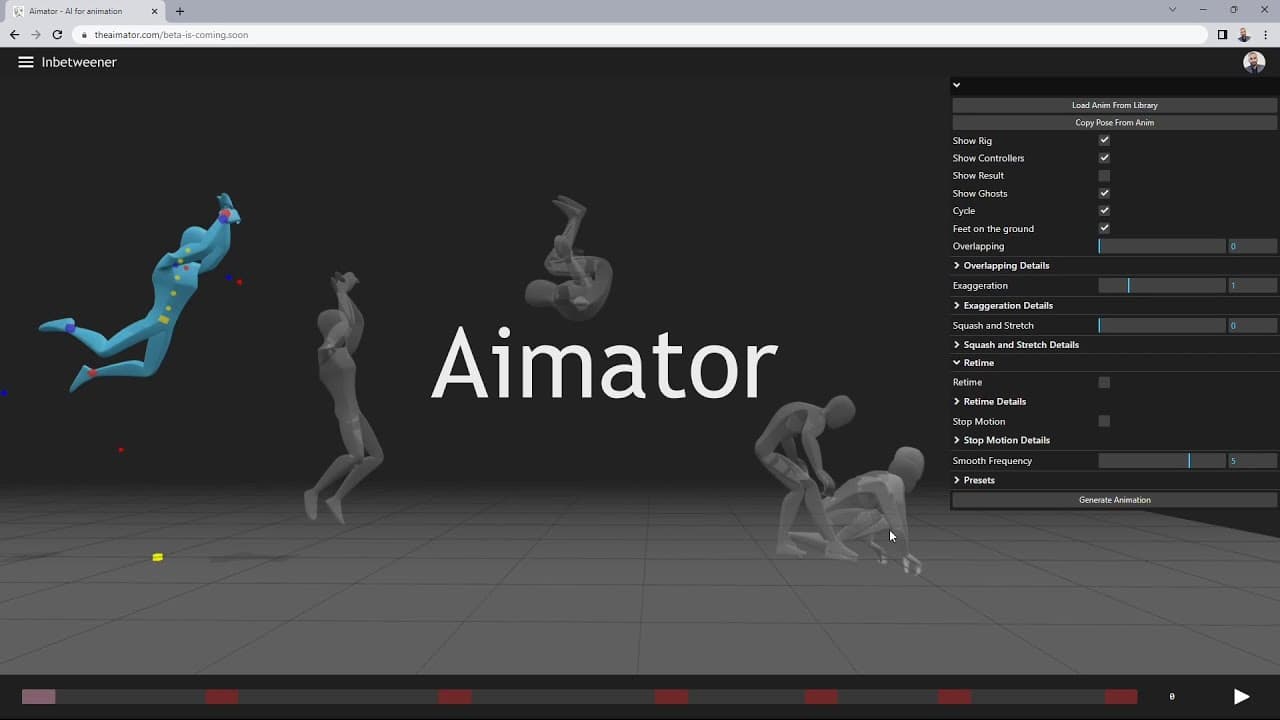Viewport: 1280px width, 720px height.
Task: Select the standing ghost figure with raised arms
Action: 343,395
